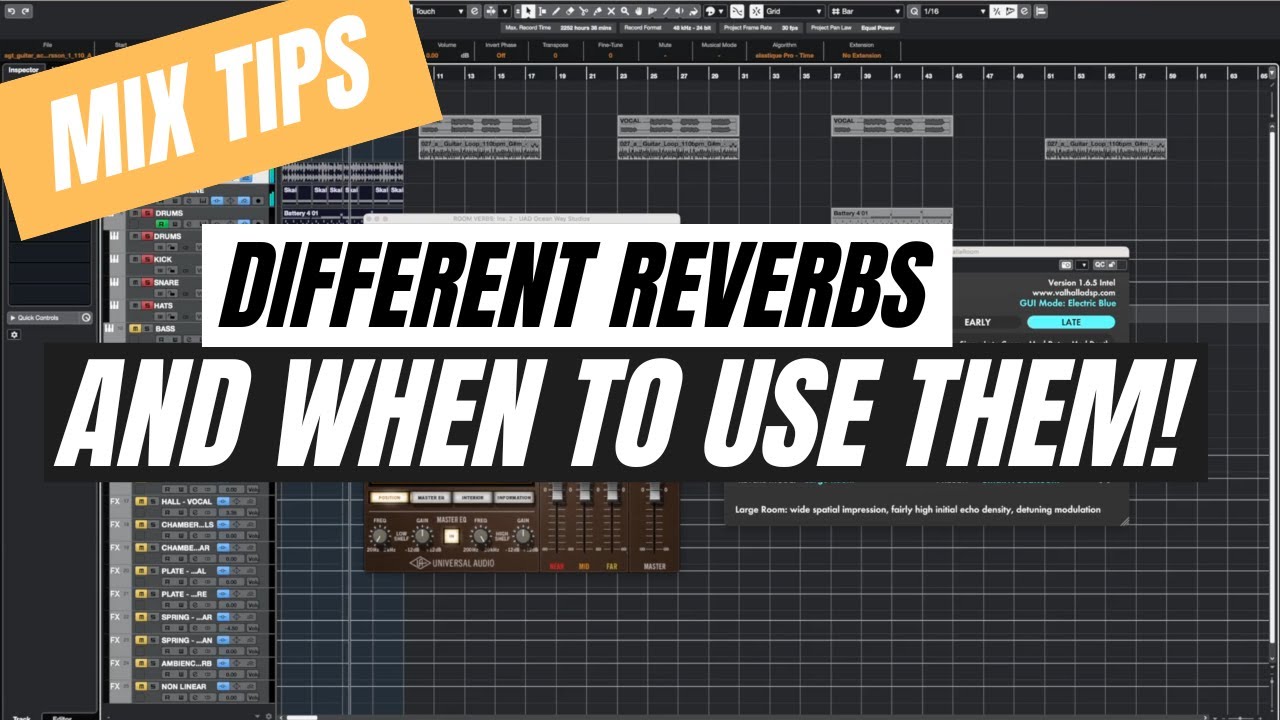Select POSITION tab in Ocean Way plugin
This screenshot has height=720, width=1280.
(389, 498)
